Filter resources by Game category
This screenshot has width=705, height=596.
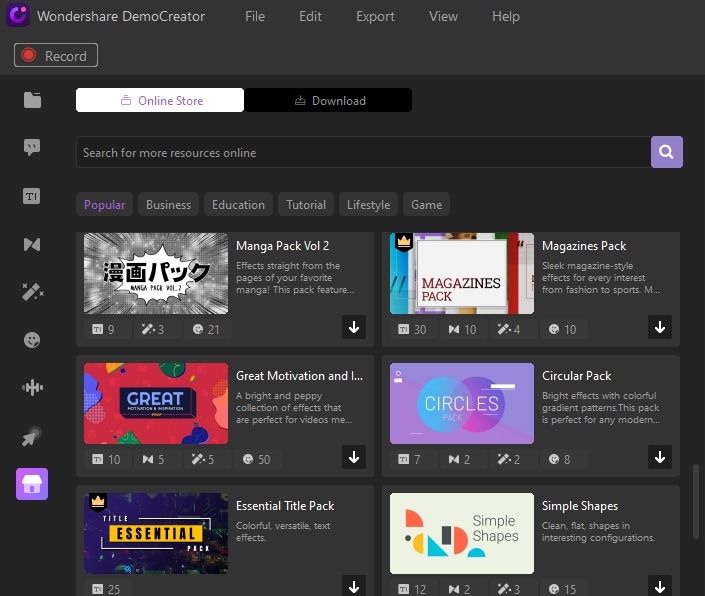(426, 205)
